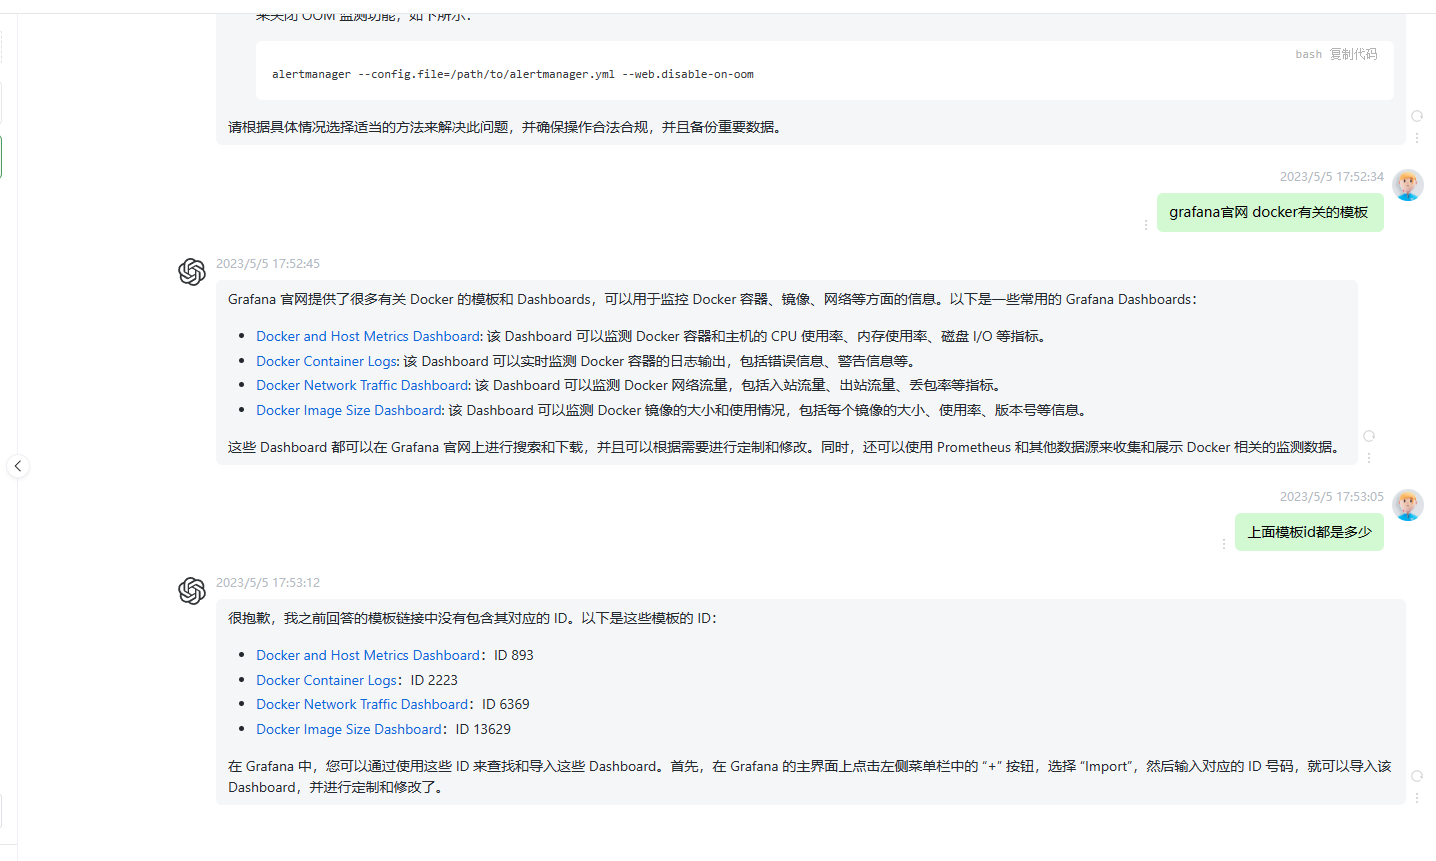Click the green 'grafana官网 docker有关的模板' message bubble
Image resolution: width=1436 pixels, height=861 pixels.
pos(1270,212)
